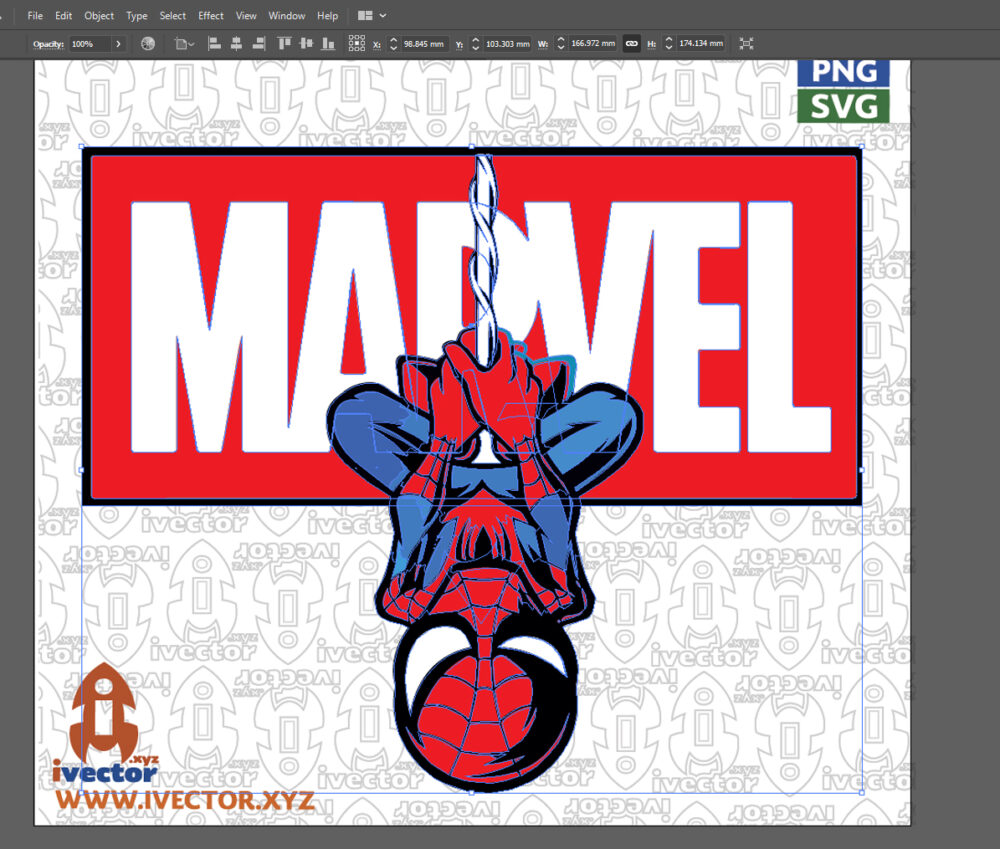Edit the H value 174.134 mm
The width and height of the screenshot is (1000, 849).
pyautogui.click(x=701, y=43)
